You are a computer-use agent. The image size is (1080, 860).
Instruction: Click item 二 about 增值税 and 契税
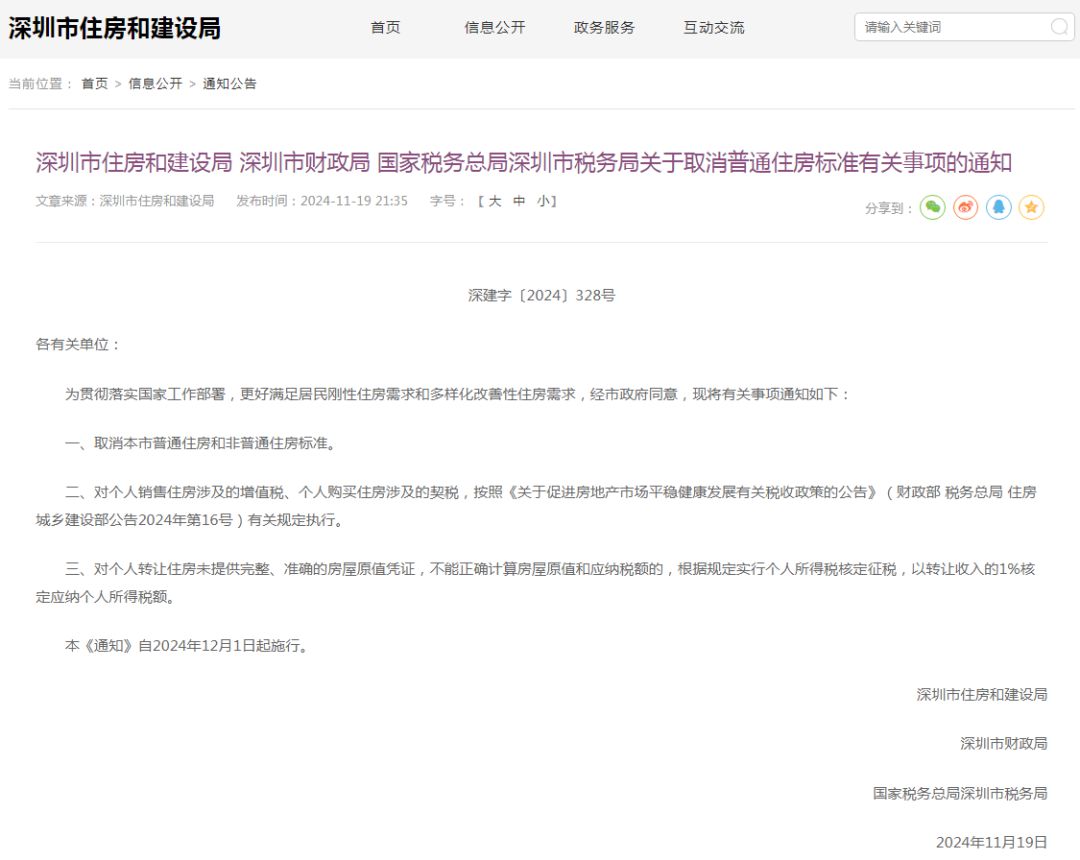coord(536,506)
